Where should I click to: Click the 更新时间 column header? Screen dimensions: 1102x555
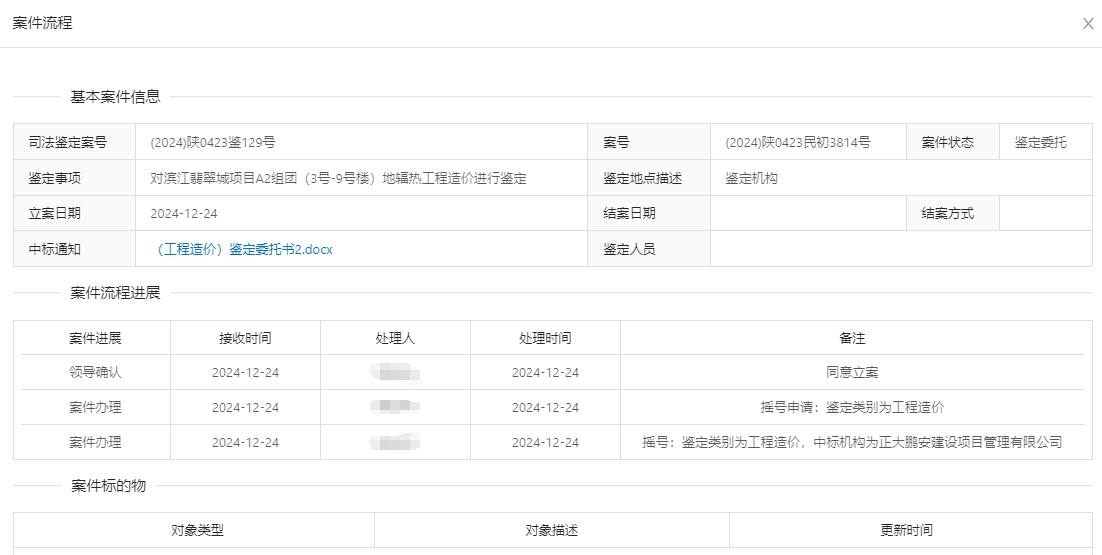906,531
